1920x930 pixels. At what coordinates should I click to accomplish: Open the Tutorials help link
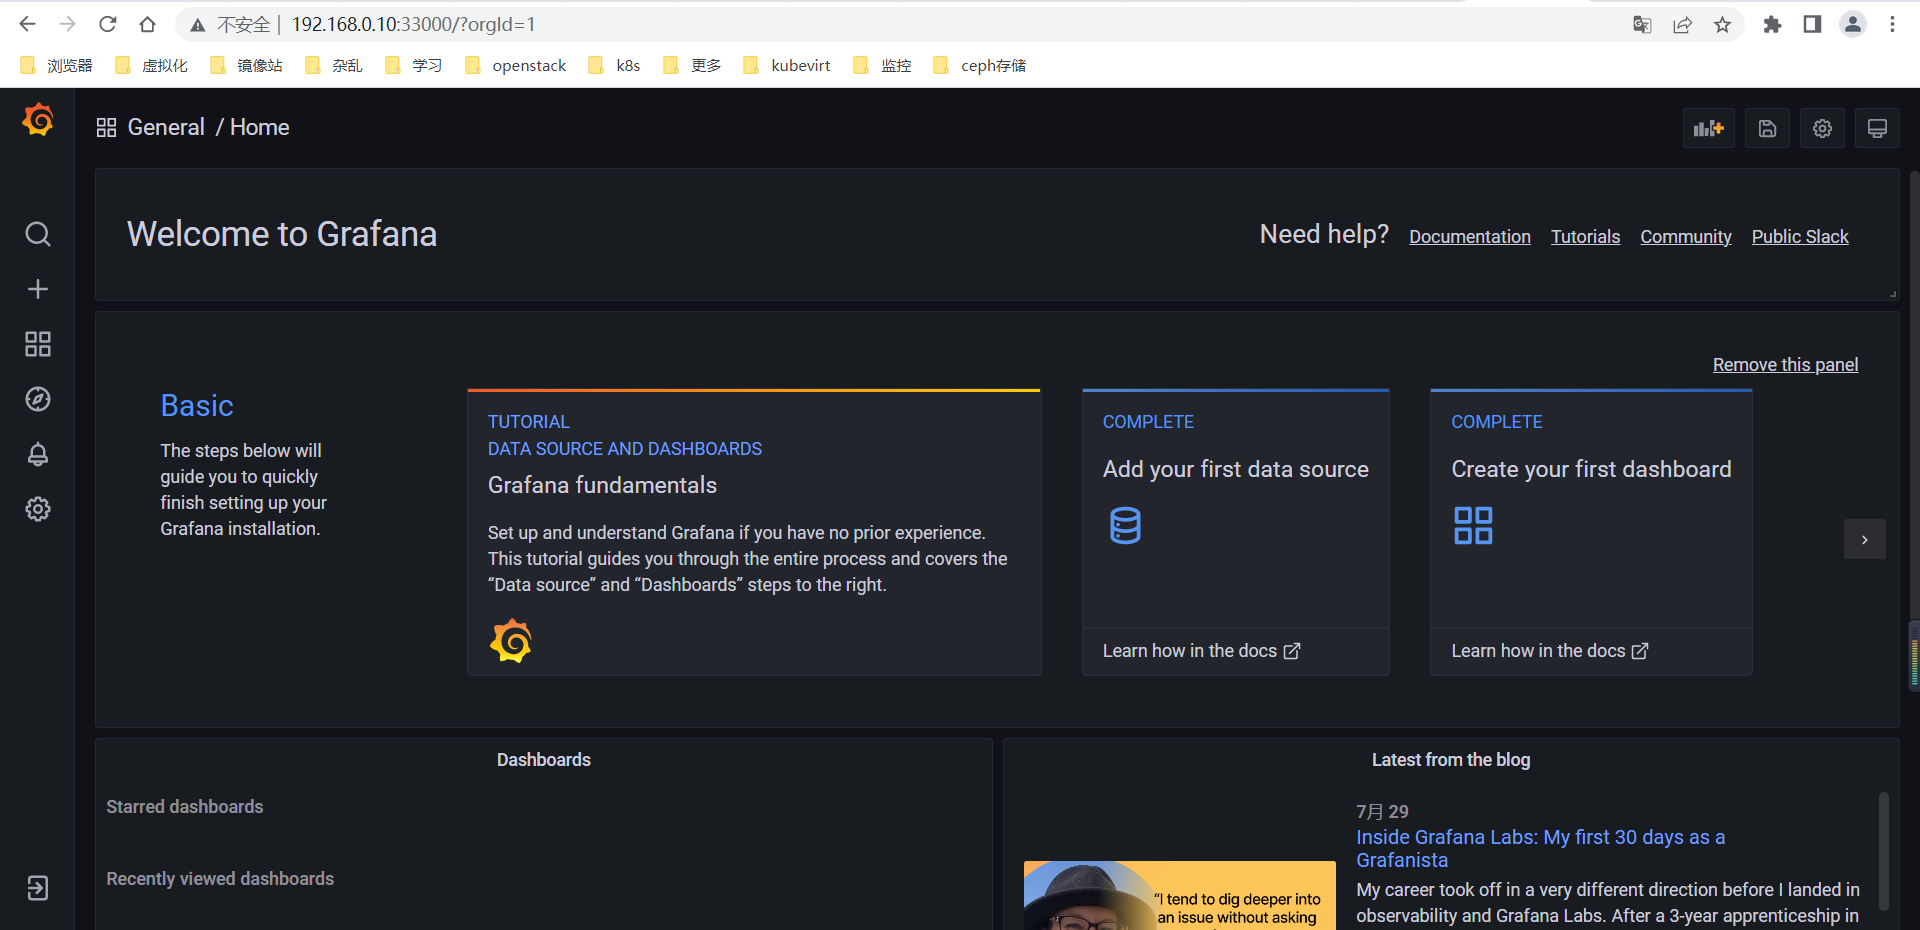click(x=1585, y=237)
